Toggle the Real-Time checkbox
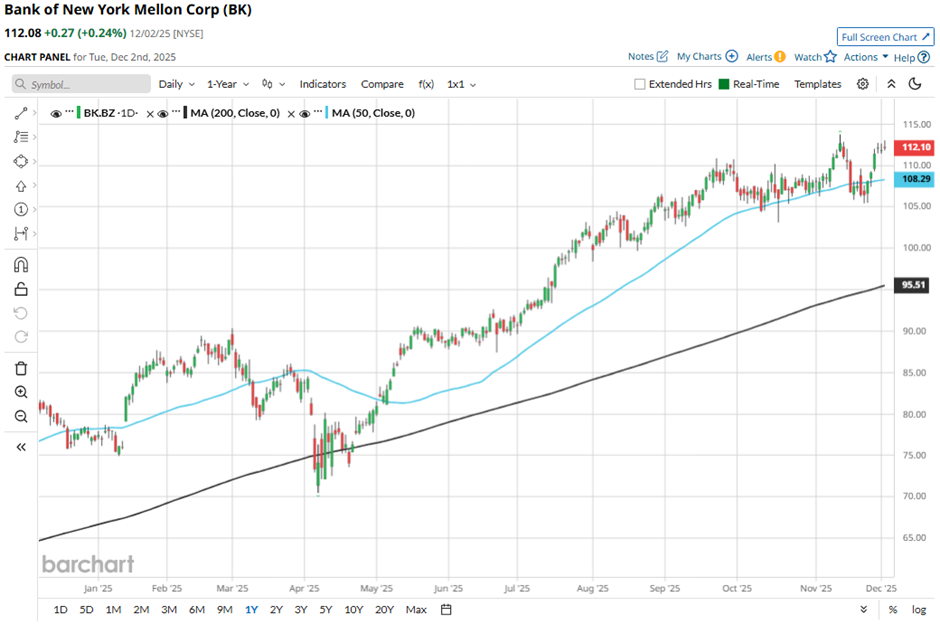Screen dimensions: 940x625 725,85
